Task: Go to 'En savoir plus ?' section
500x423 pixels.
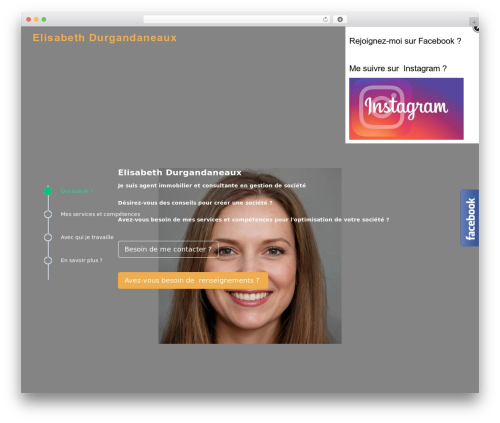Action: [81, 260]
